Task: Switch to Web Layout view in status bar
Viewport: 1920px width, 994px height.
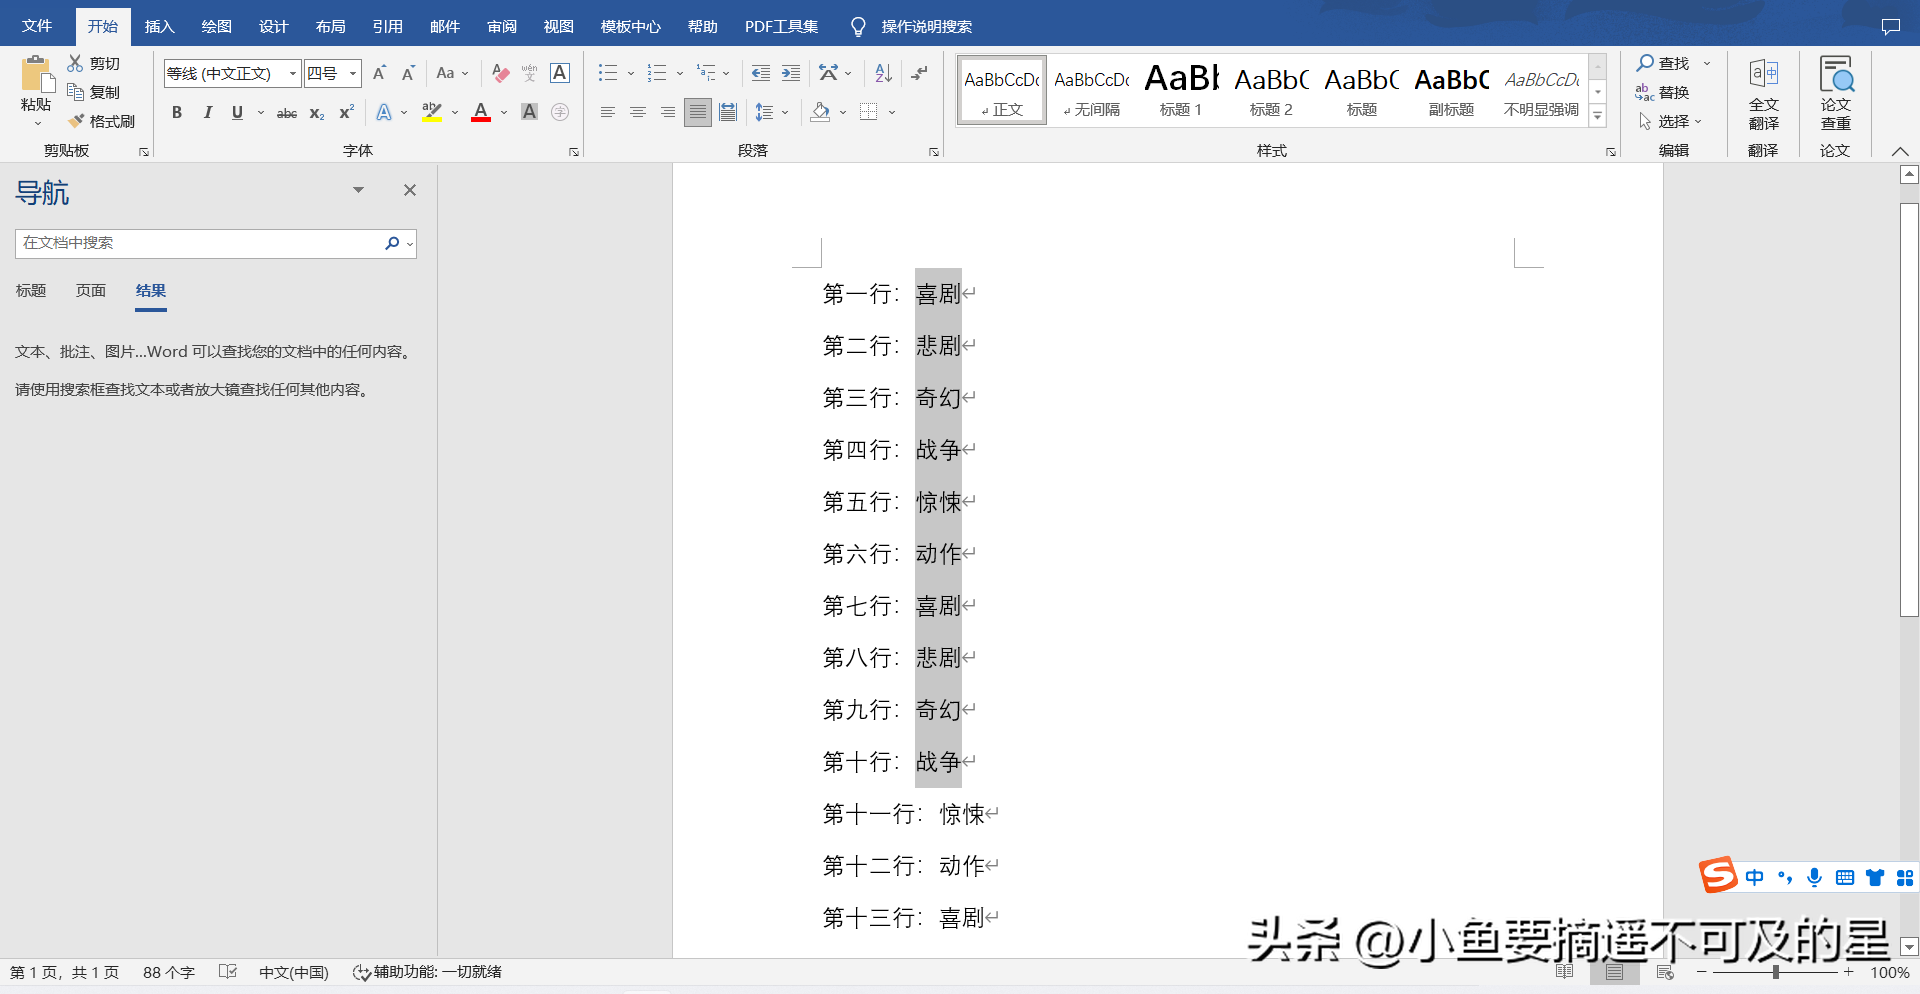Action: click(1665, 972)
